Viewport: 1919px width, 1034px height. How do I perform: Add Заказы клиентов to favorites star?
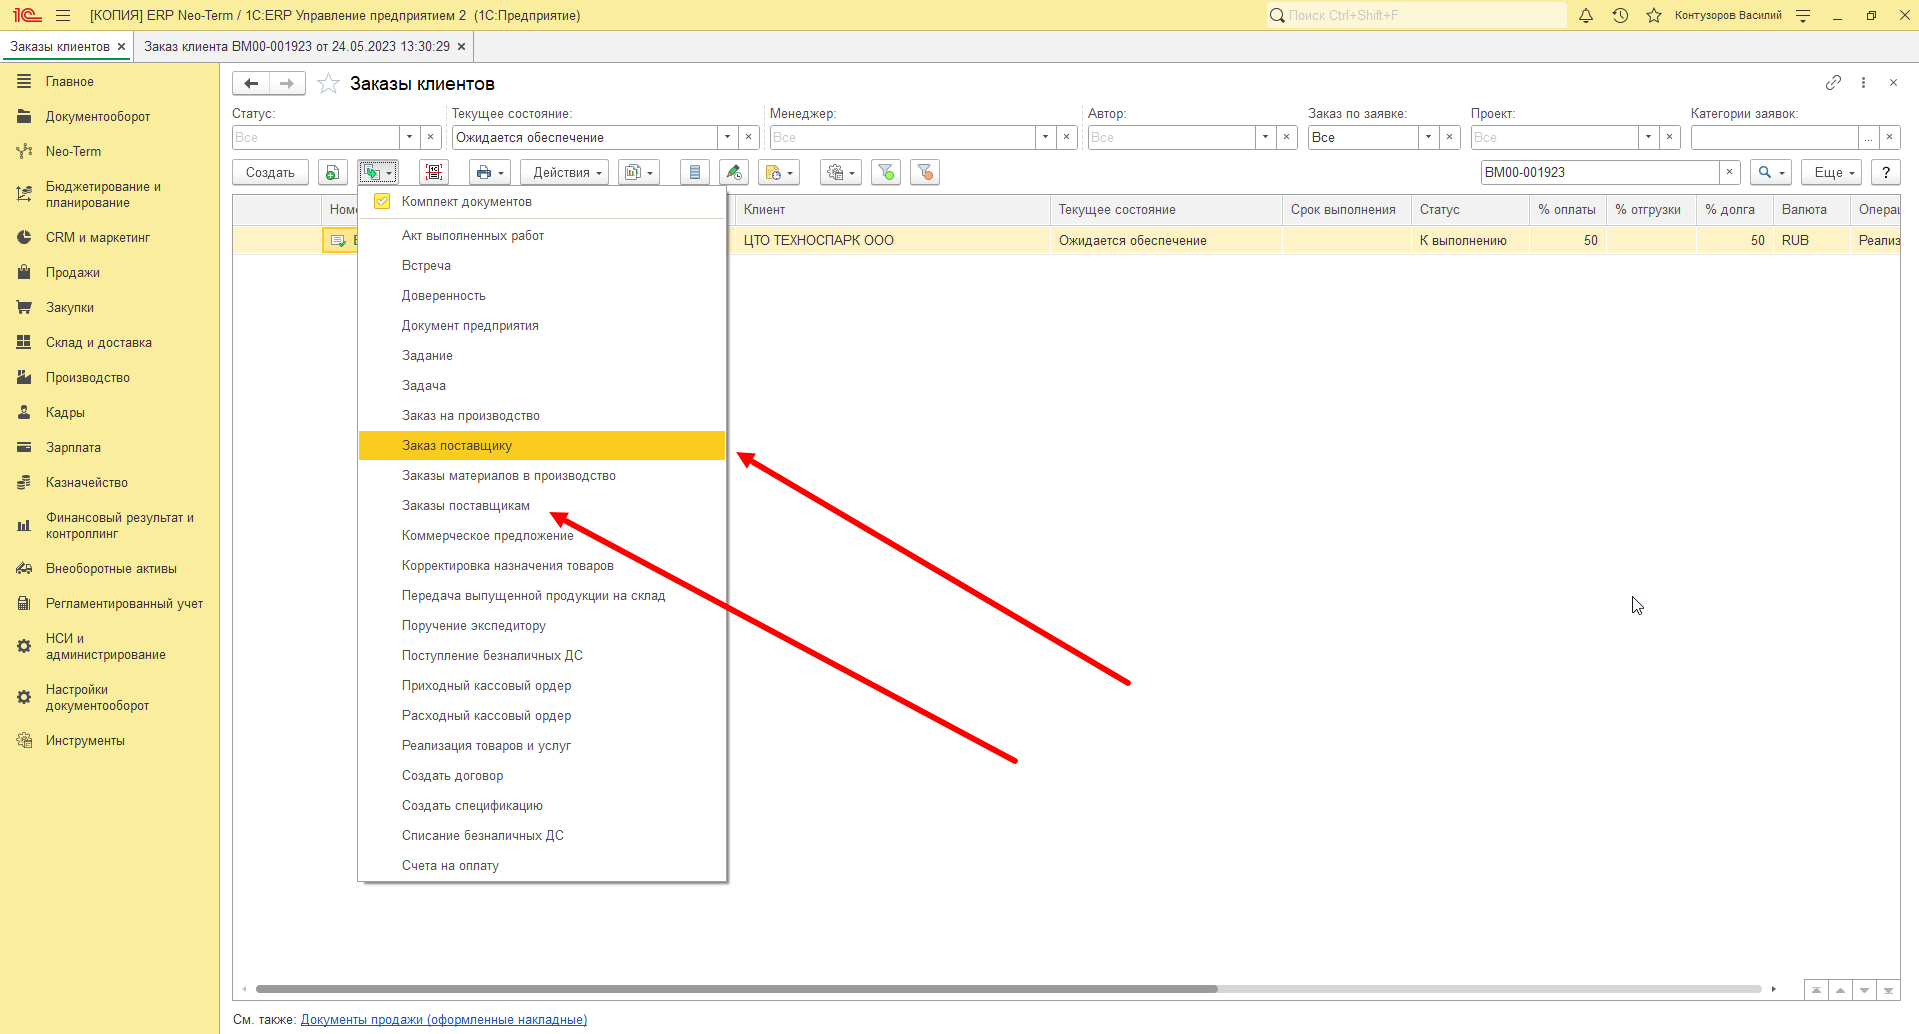(328, 84)
